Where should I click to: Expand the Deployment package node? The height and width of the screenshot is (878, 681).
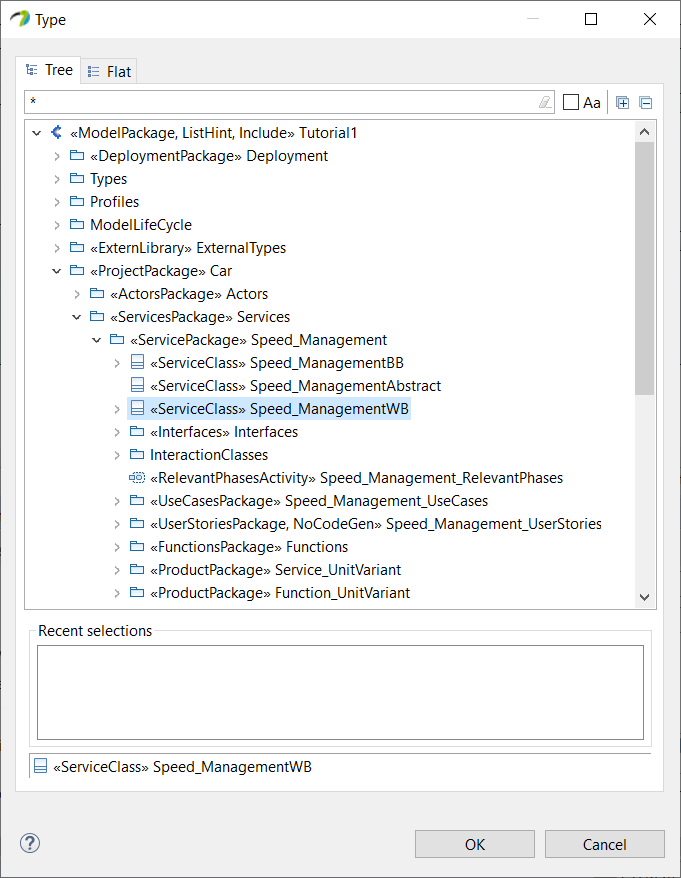coord(57,156)
